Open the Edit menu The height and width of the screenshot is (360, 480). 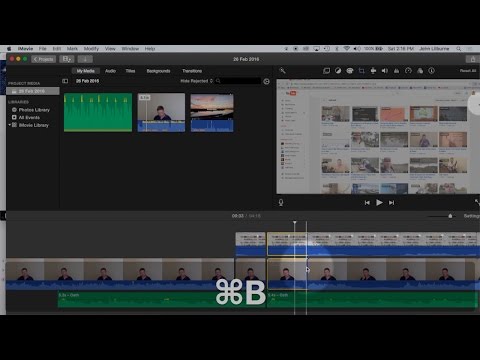57,49
